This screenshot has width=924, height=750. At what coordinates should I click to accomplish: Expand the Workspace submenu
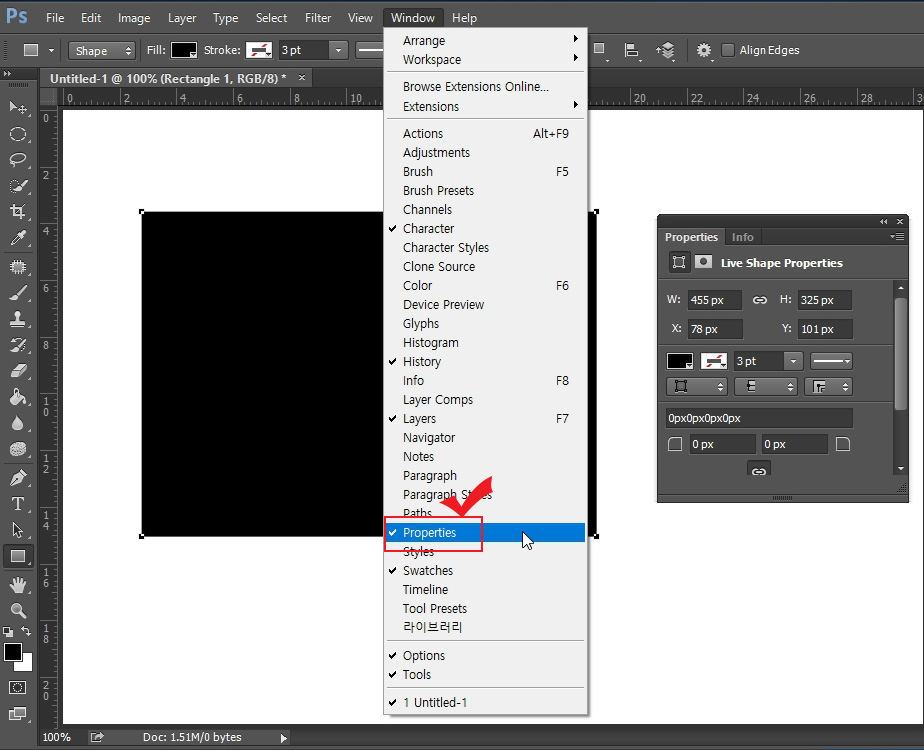486,60
